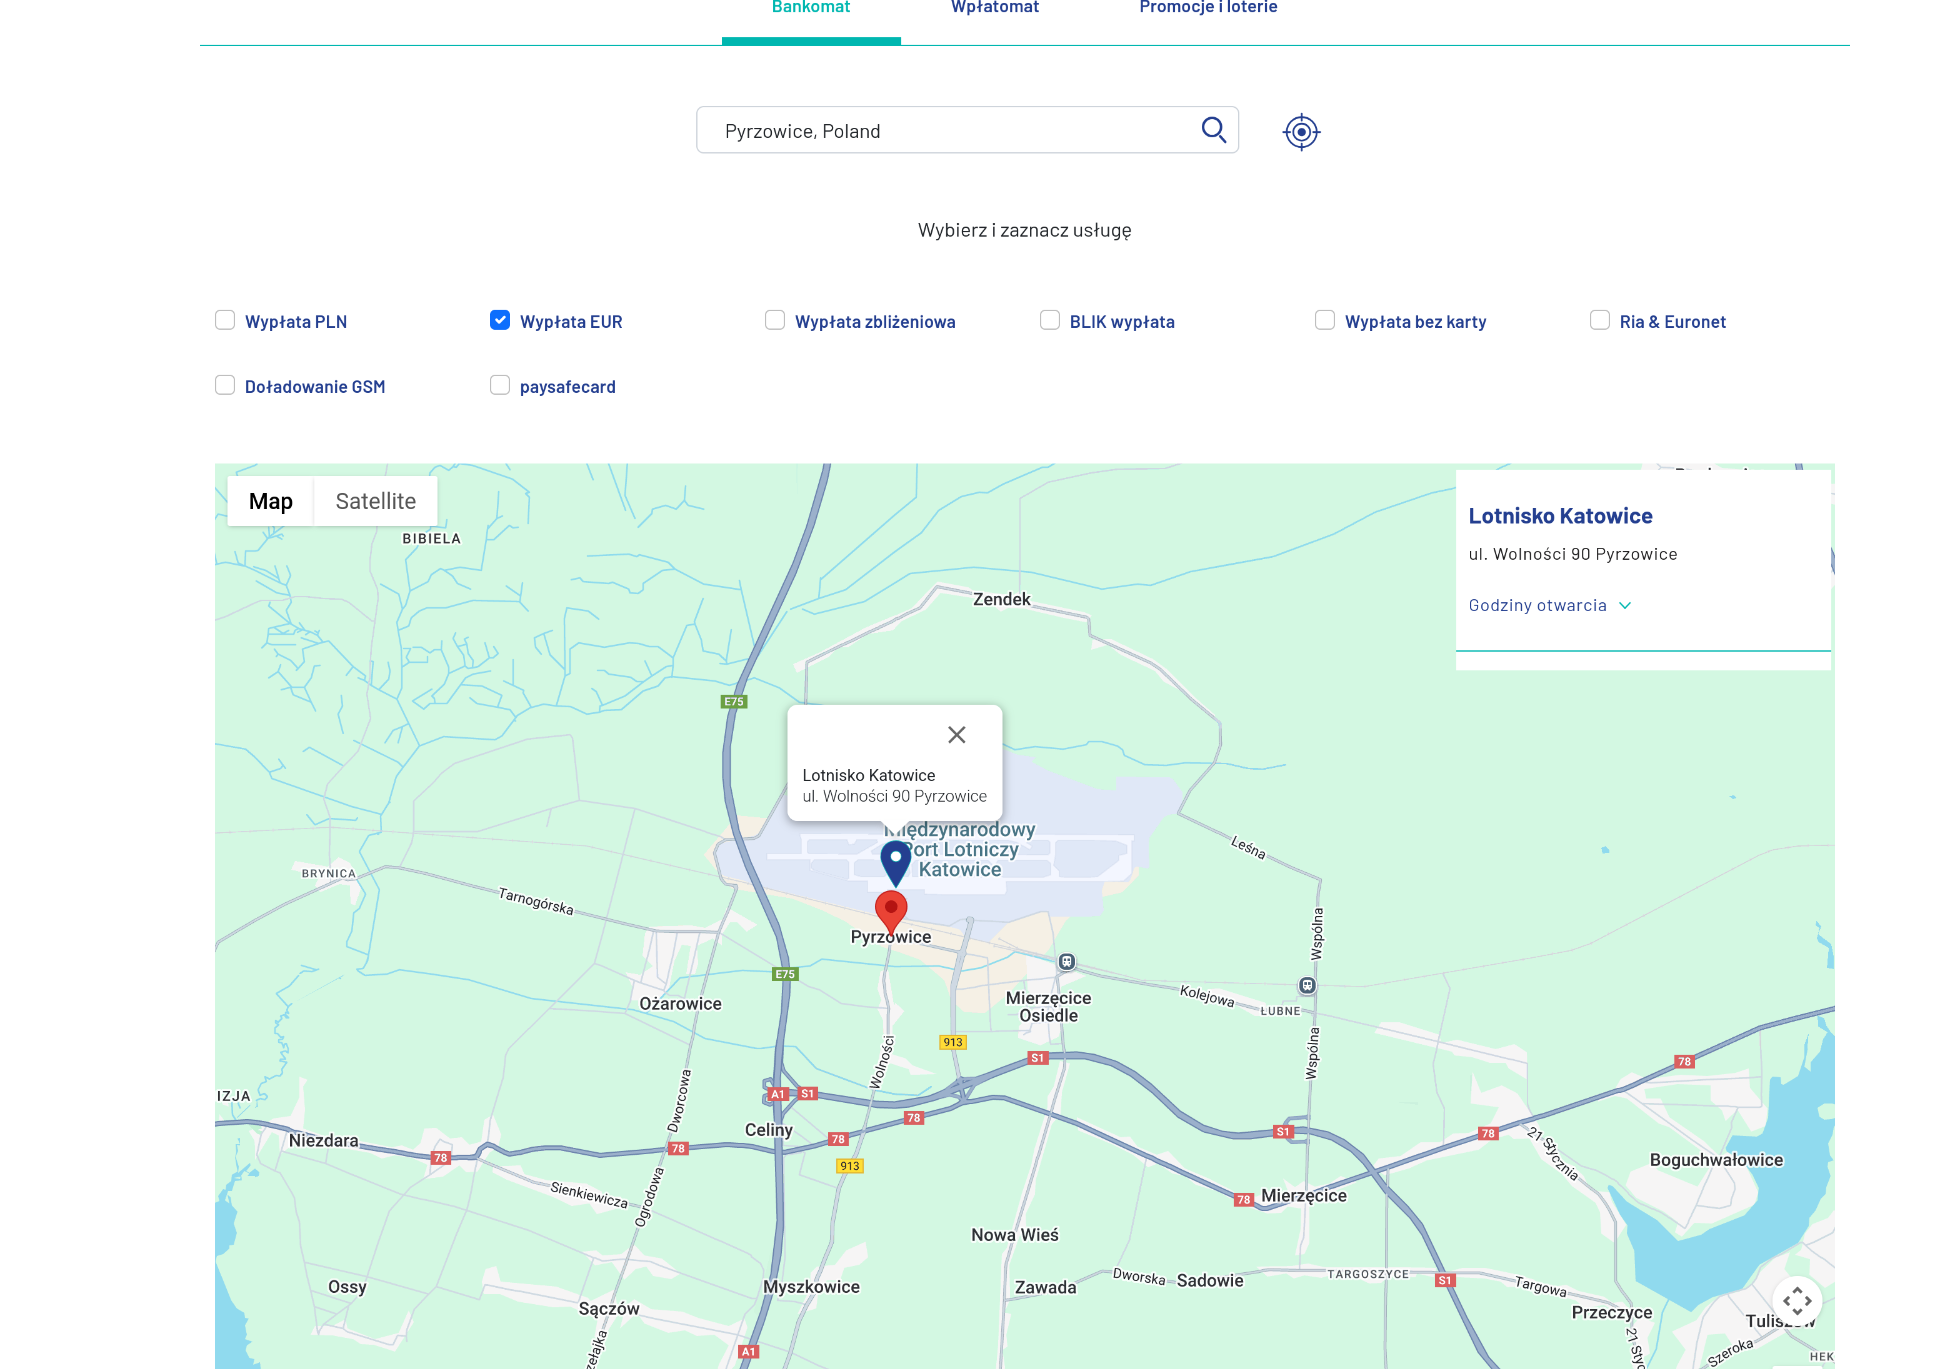Click chevron next to Godziny otwarcia

coord(1625,605)
